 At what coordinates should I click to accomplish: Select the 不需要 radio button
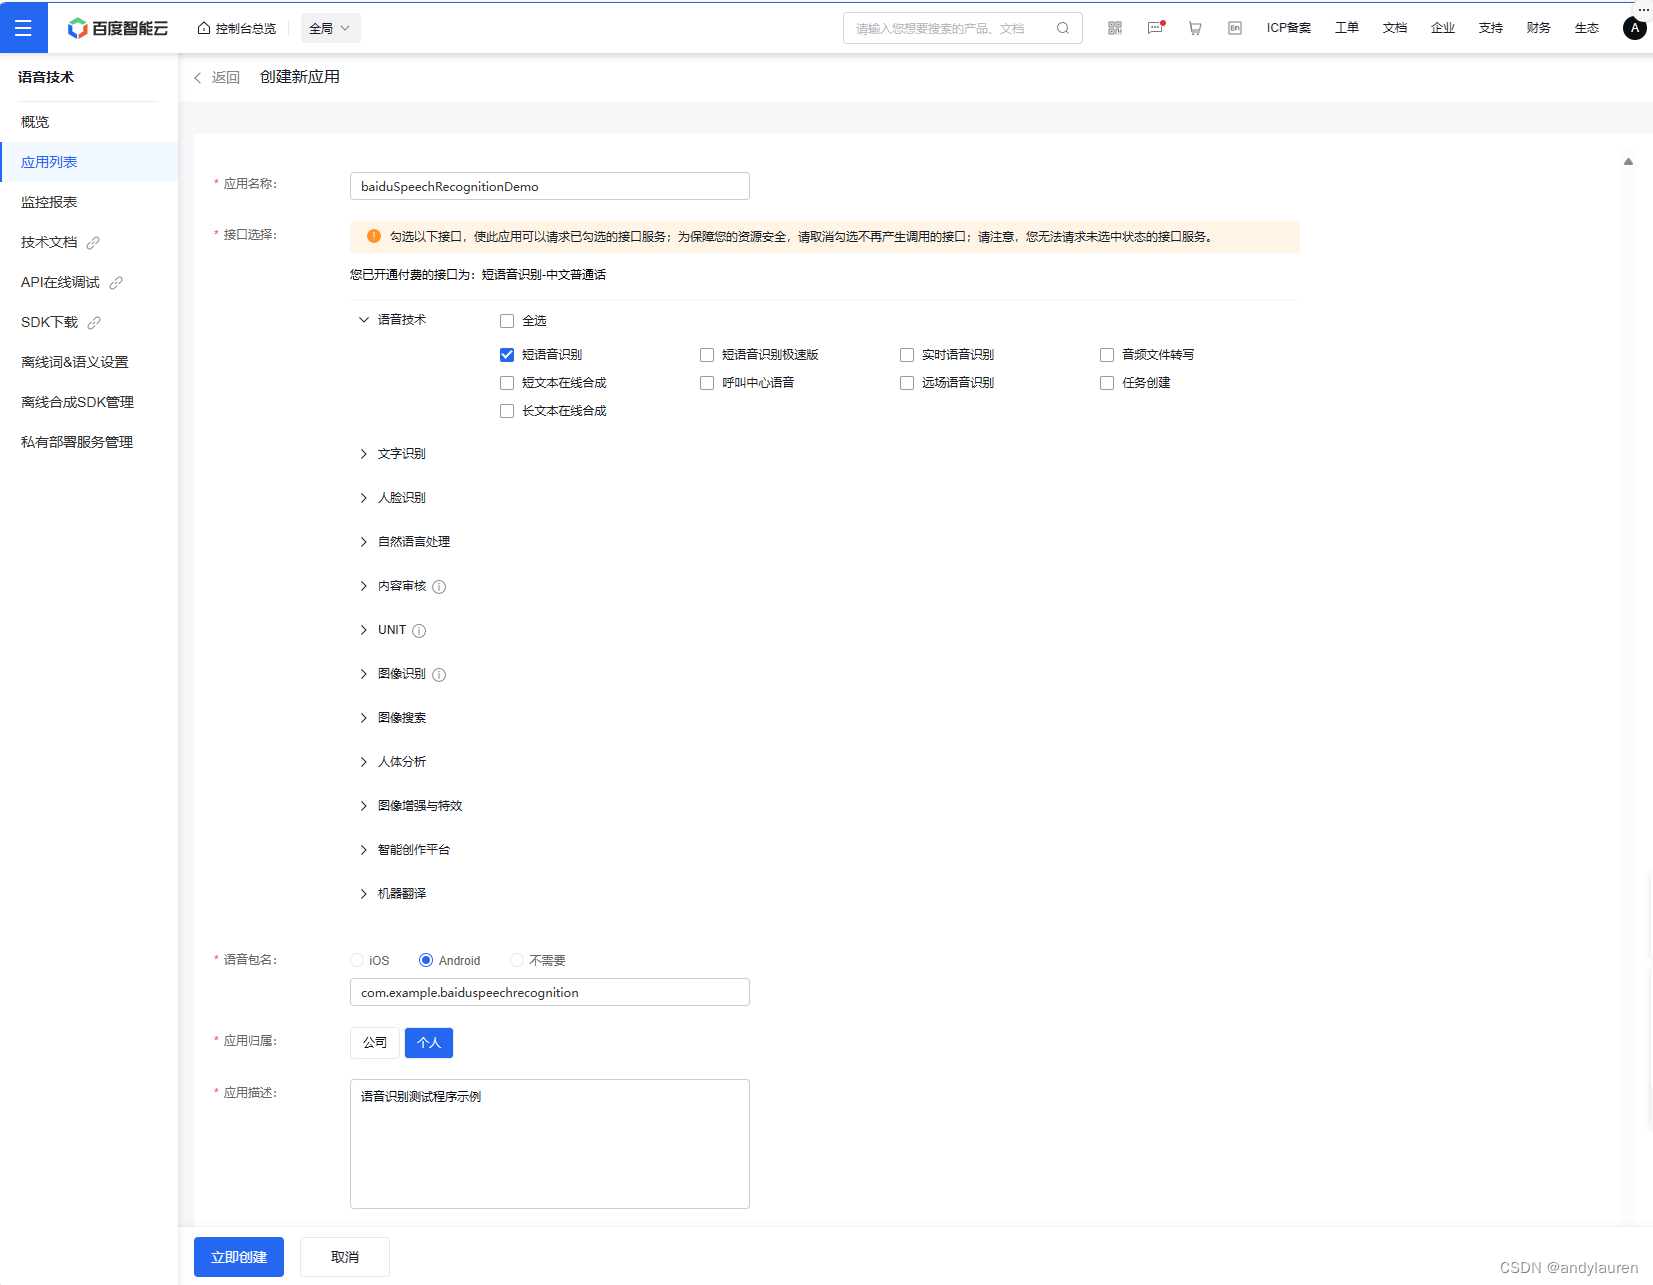pyautogui.click(x=517, y=960)
